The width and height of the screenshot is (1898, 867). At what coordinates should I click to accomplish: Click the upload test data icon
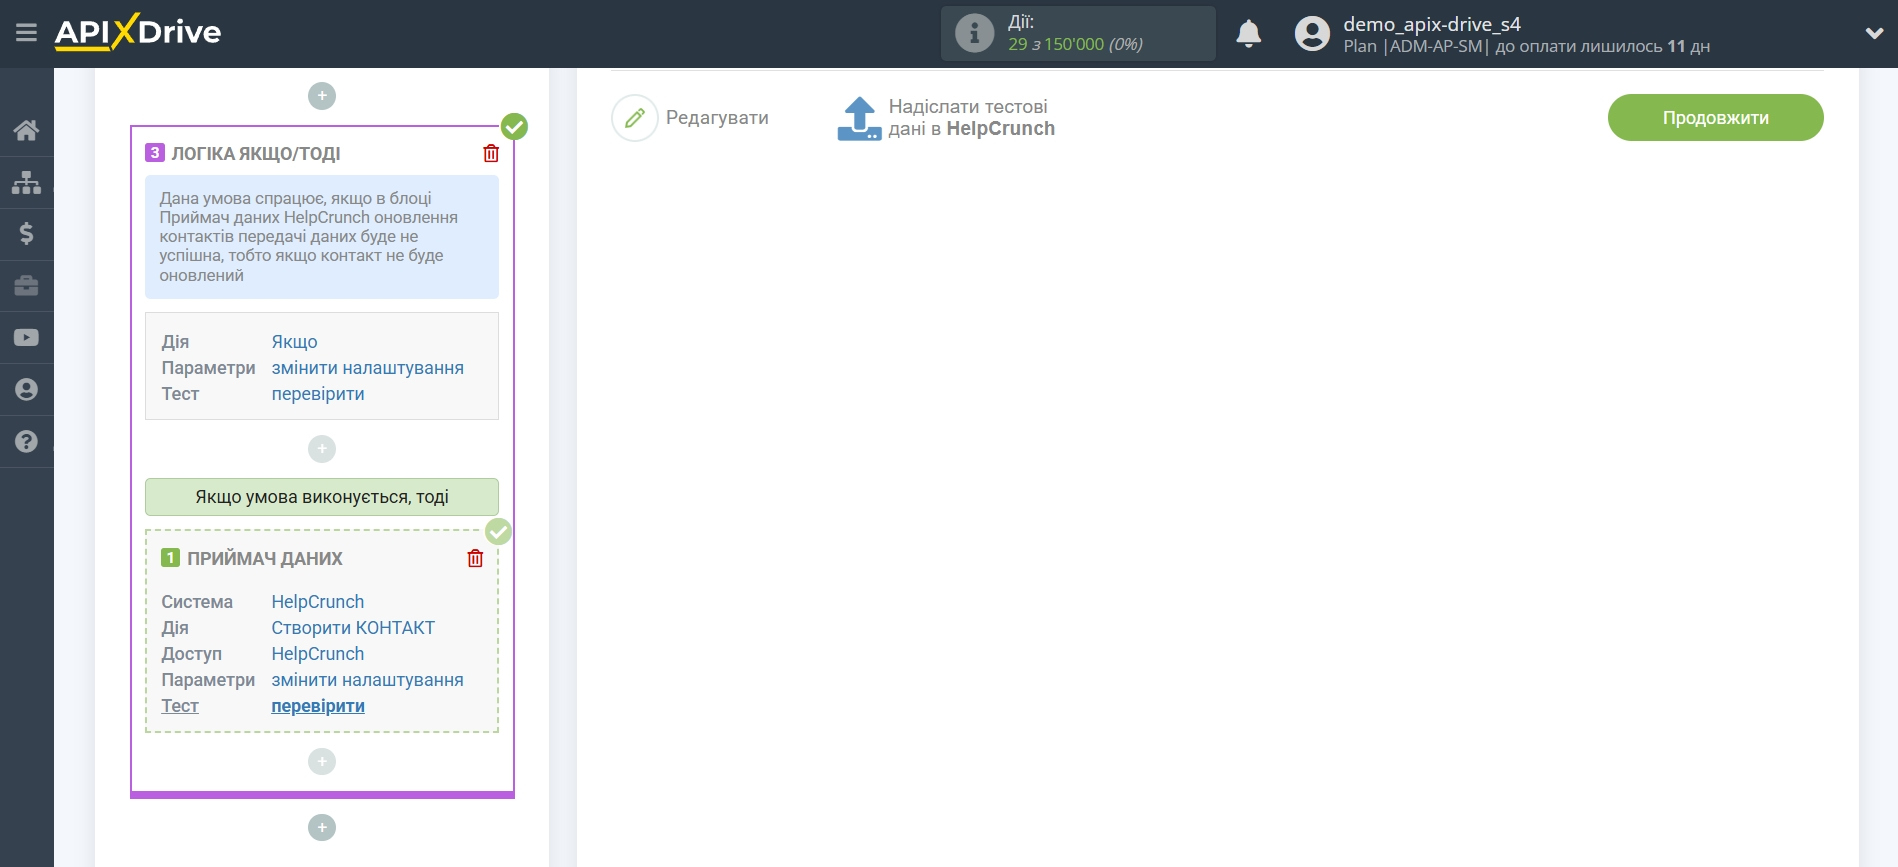tap(859, 118)
